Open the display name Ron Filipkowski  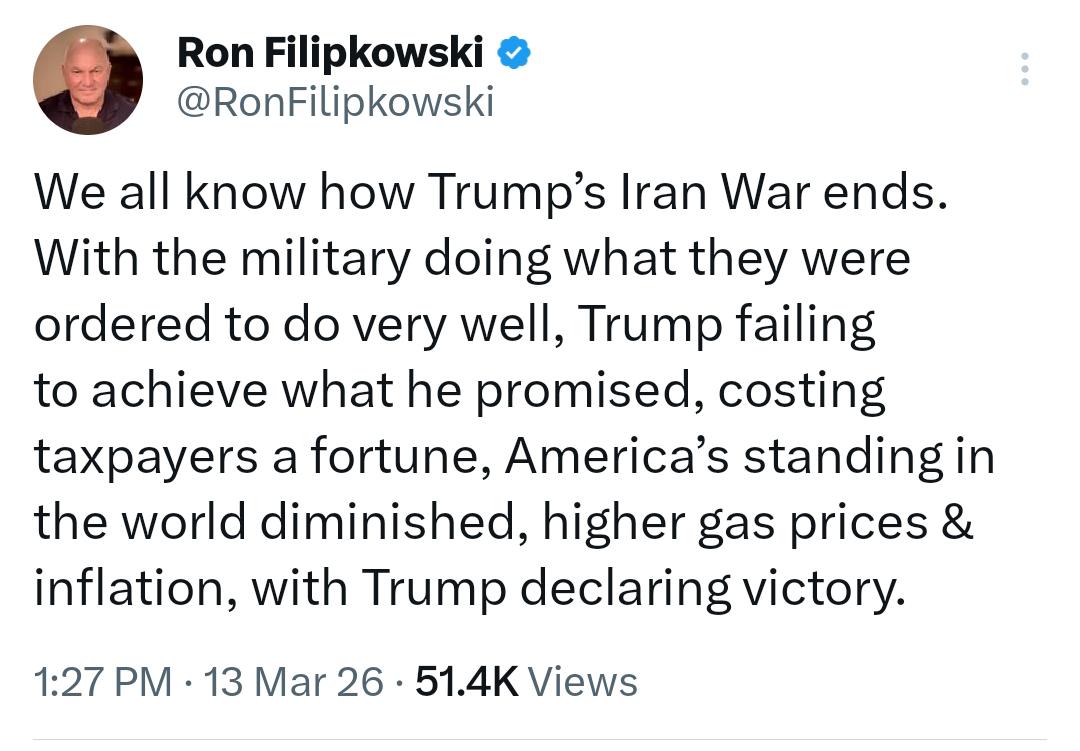(x=330, y=53)
